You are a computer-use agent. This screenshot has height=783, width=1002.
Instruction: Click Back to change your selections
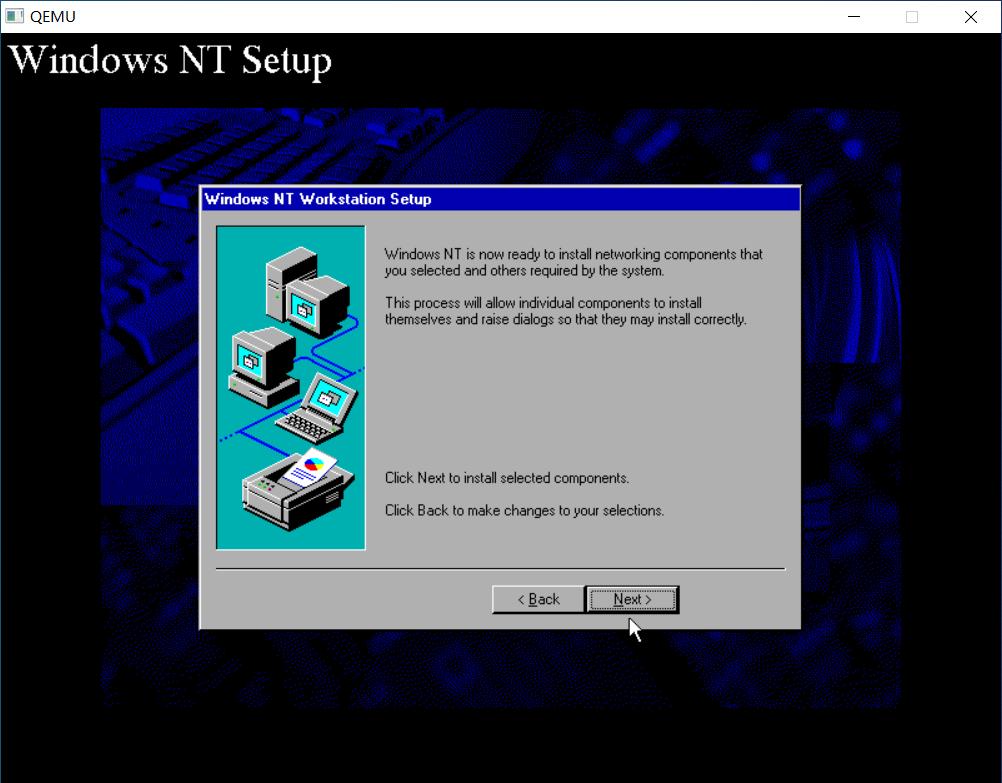537,599
